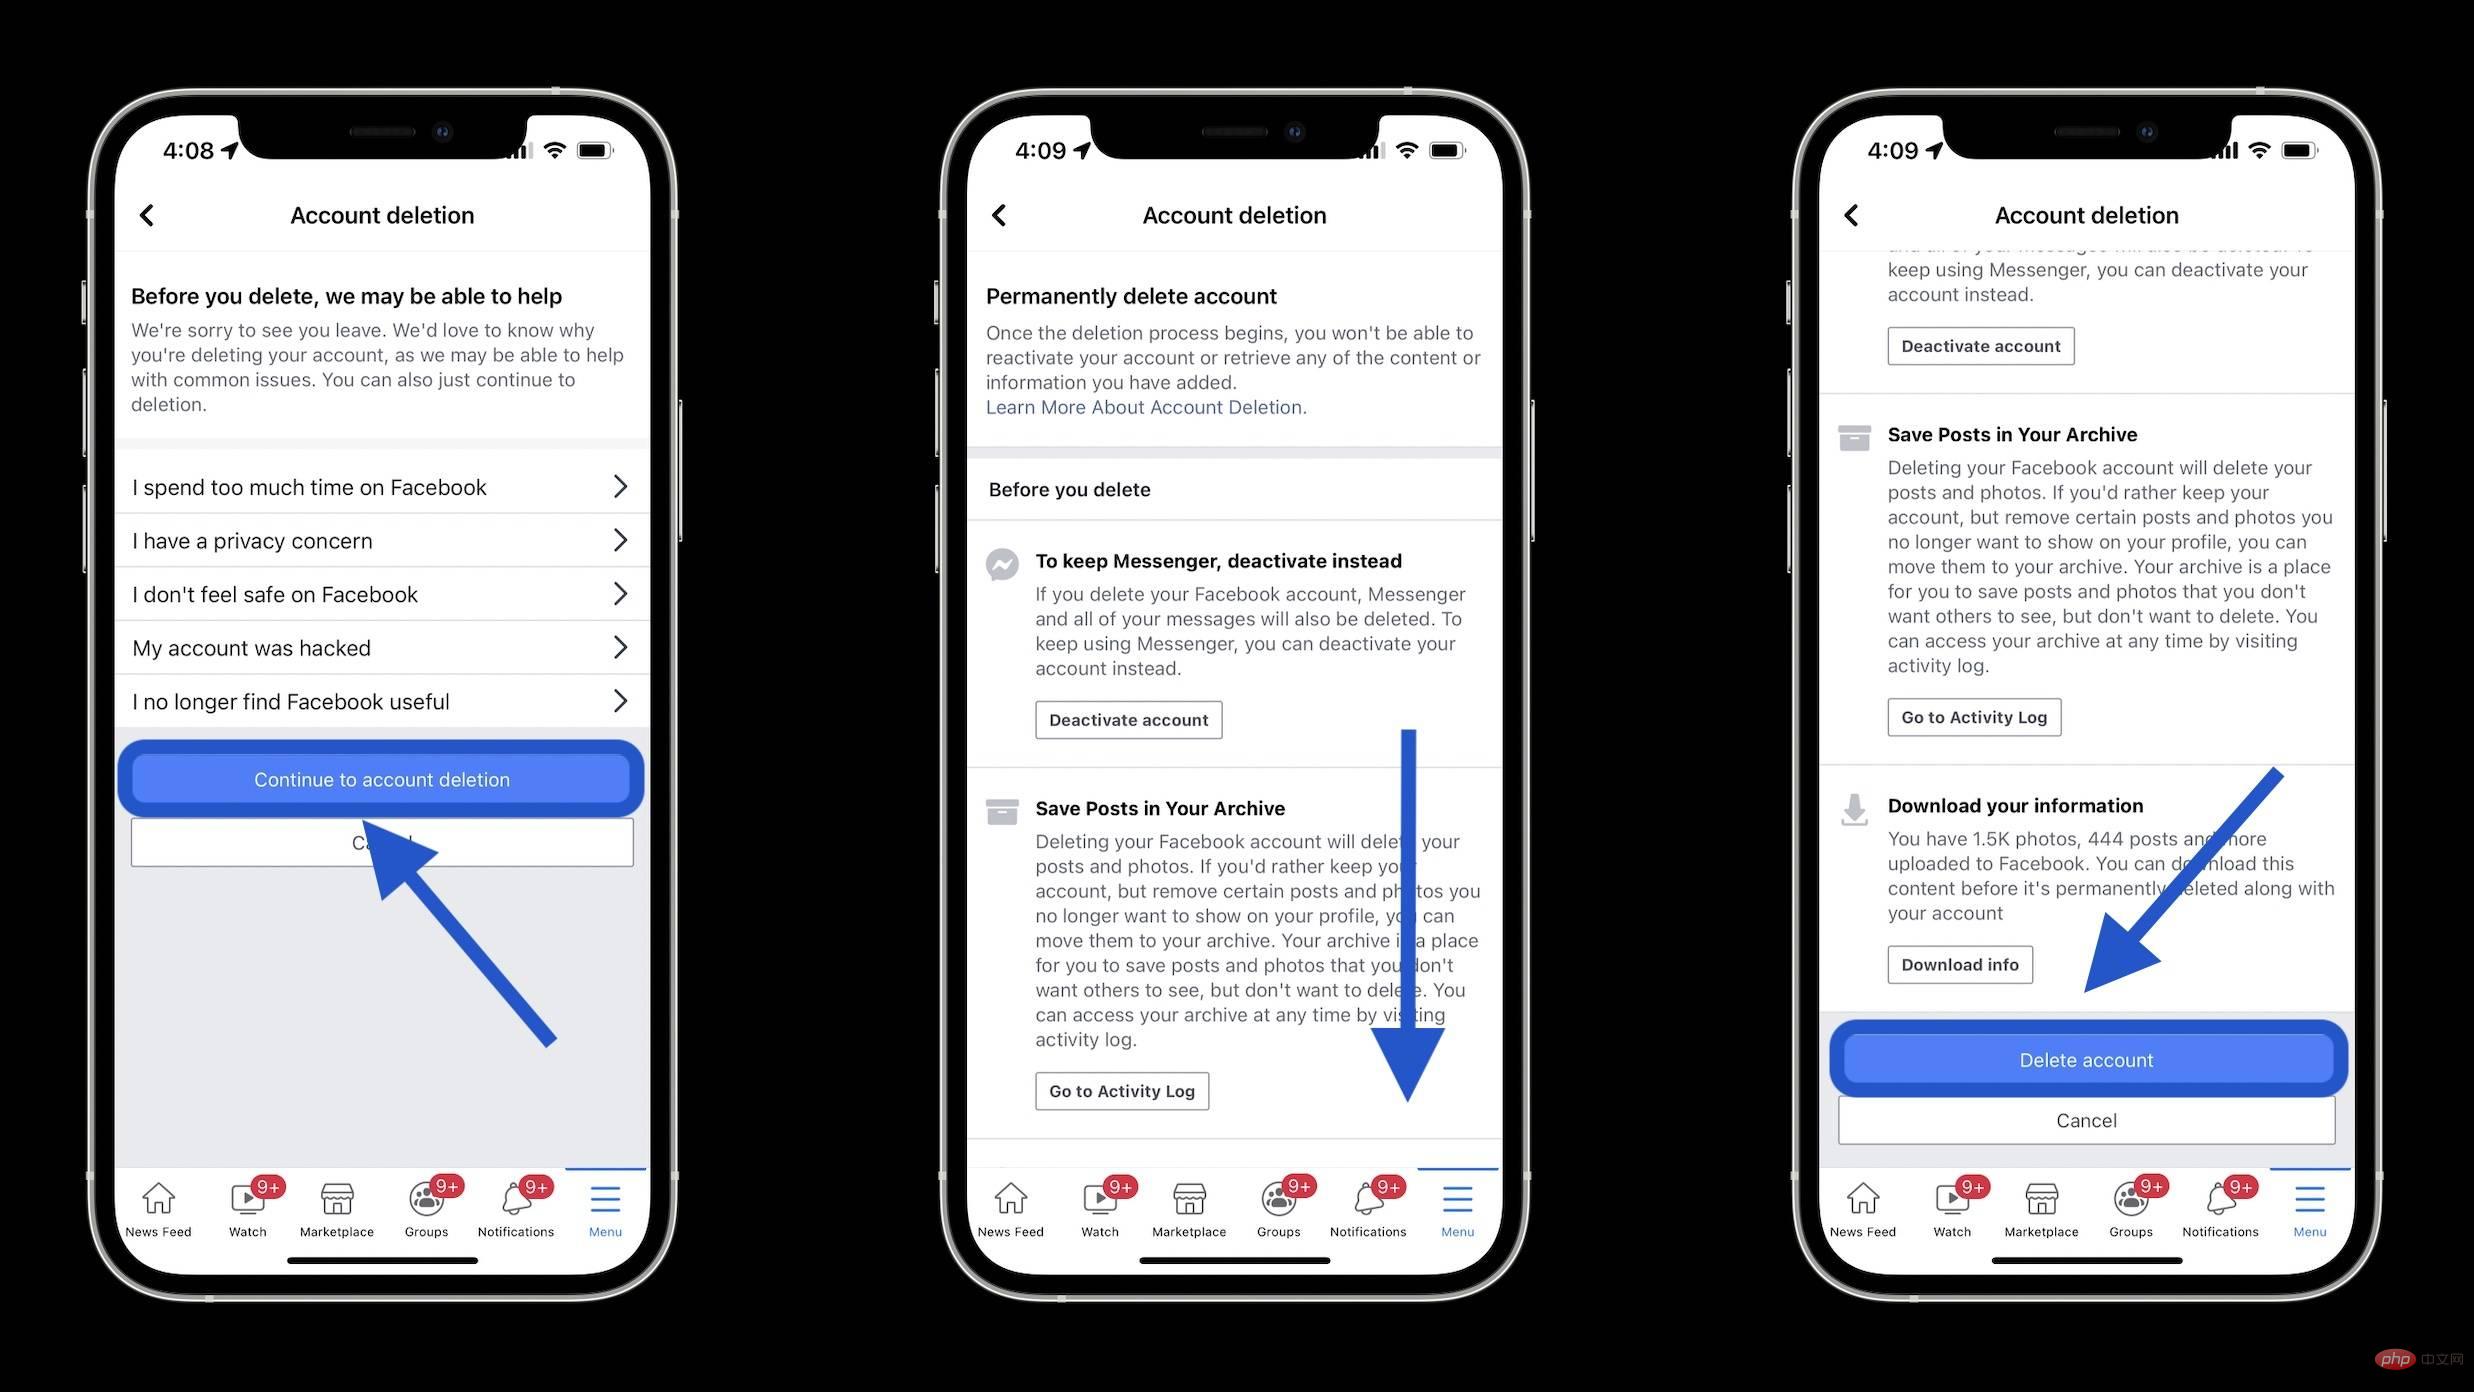The image size is (2474, 1392).
Task: Select Deactivate account instead of deleting
Action: click(x=1127, y=719)
